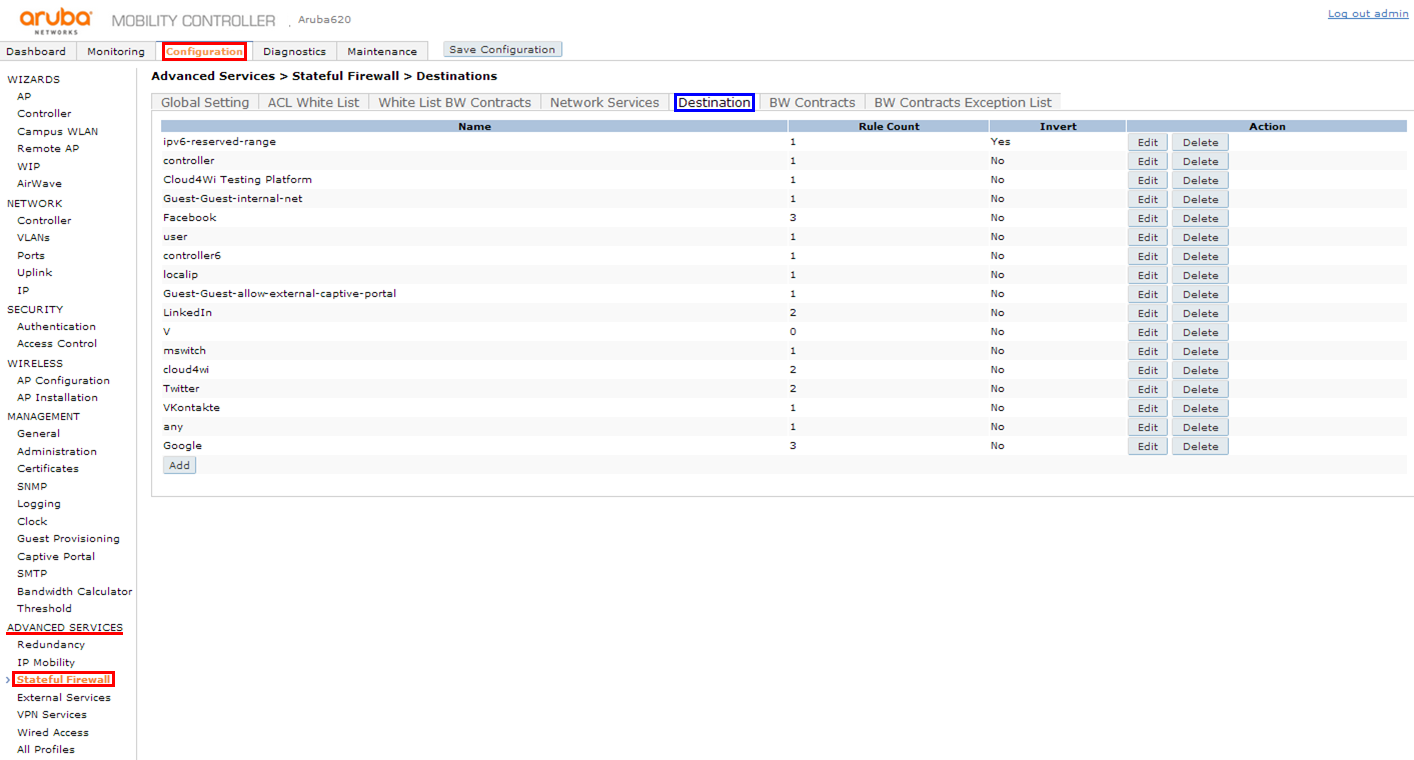Open the BW Contracts Exception List tab

pos(962,102)
